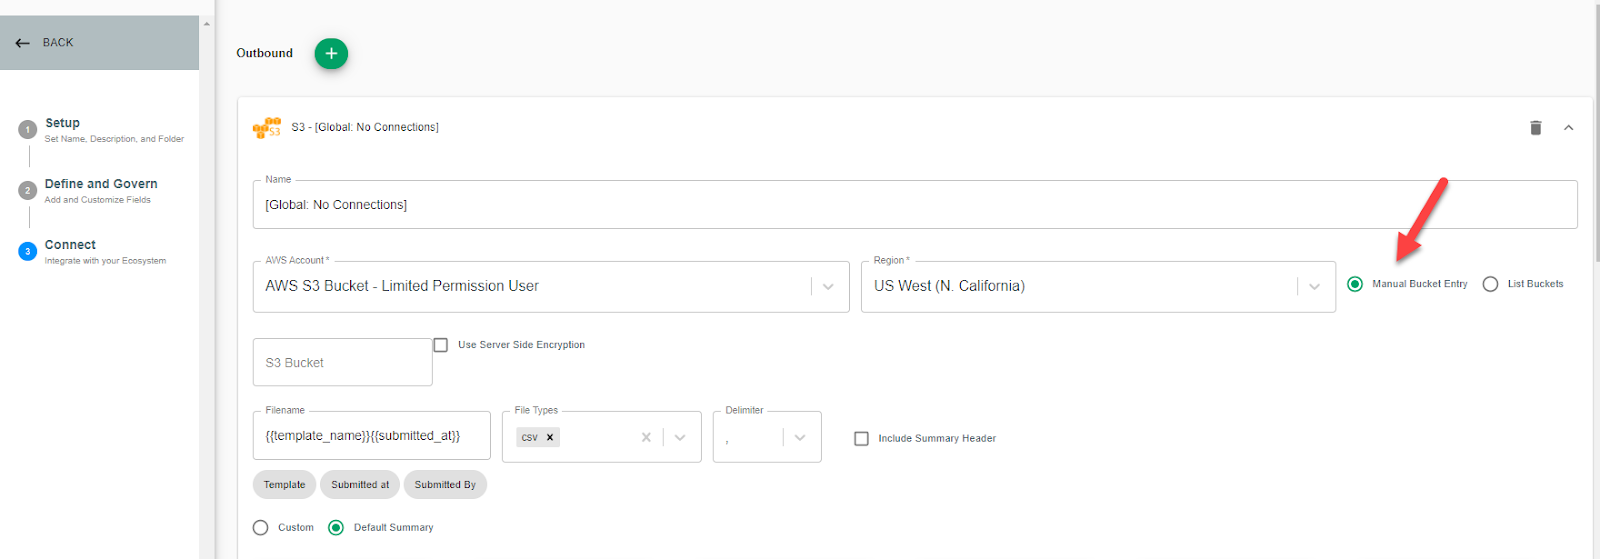Open the Region dropdown
The image size is (1600, 559).
[x=1314, y=286]
